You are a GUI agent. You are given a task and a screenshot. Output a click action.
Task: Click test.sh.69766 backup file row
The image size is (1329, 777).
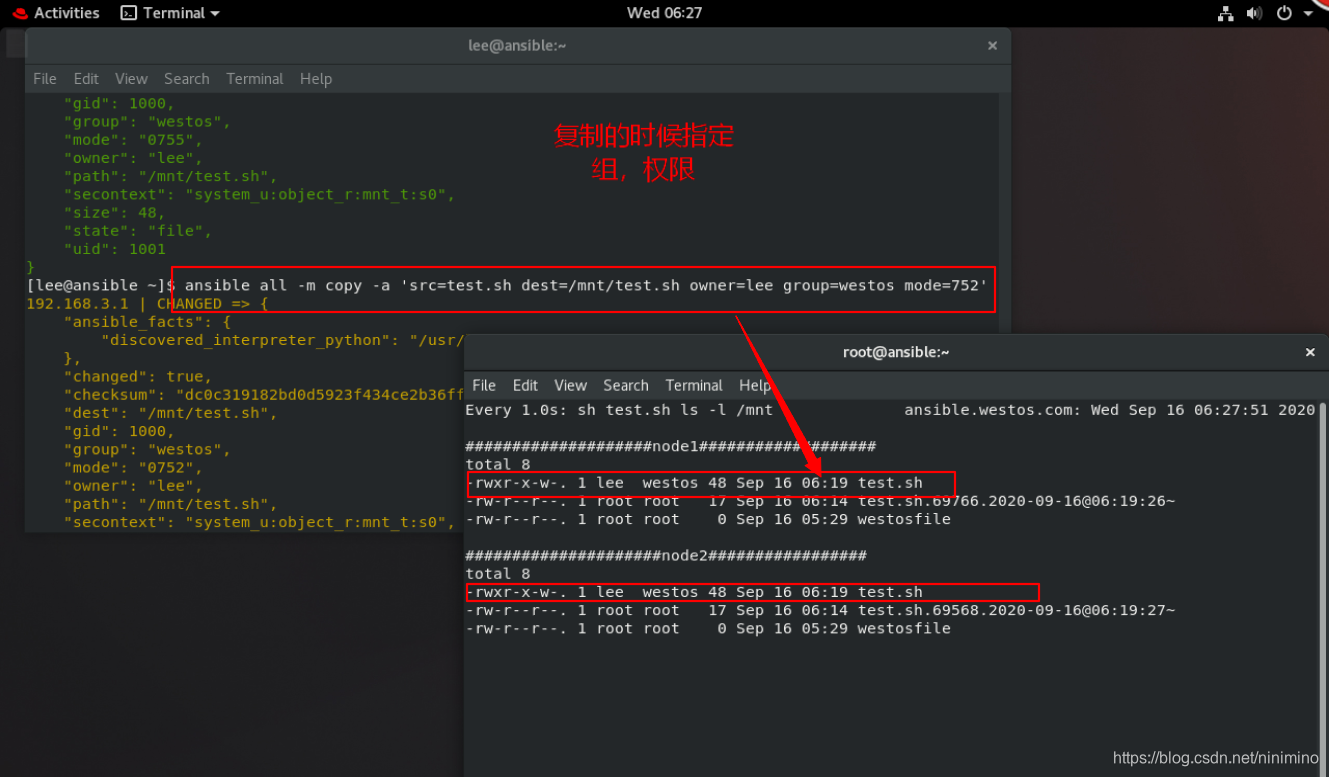pos(820,501)
